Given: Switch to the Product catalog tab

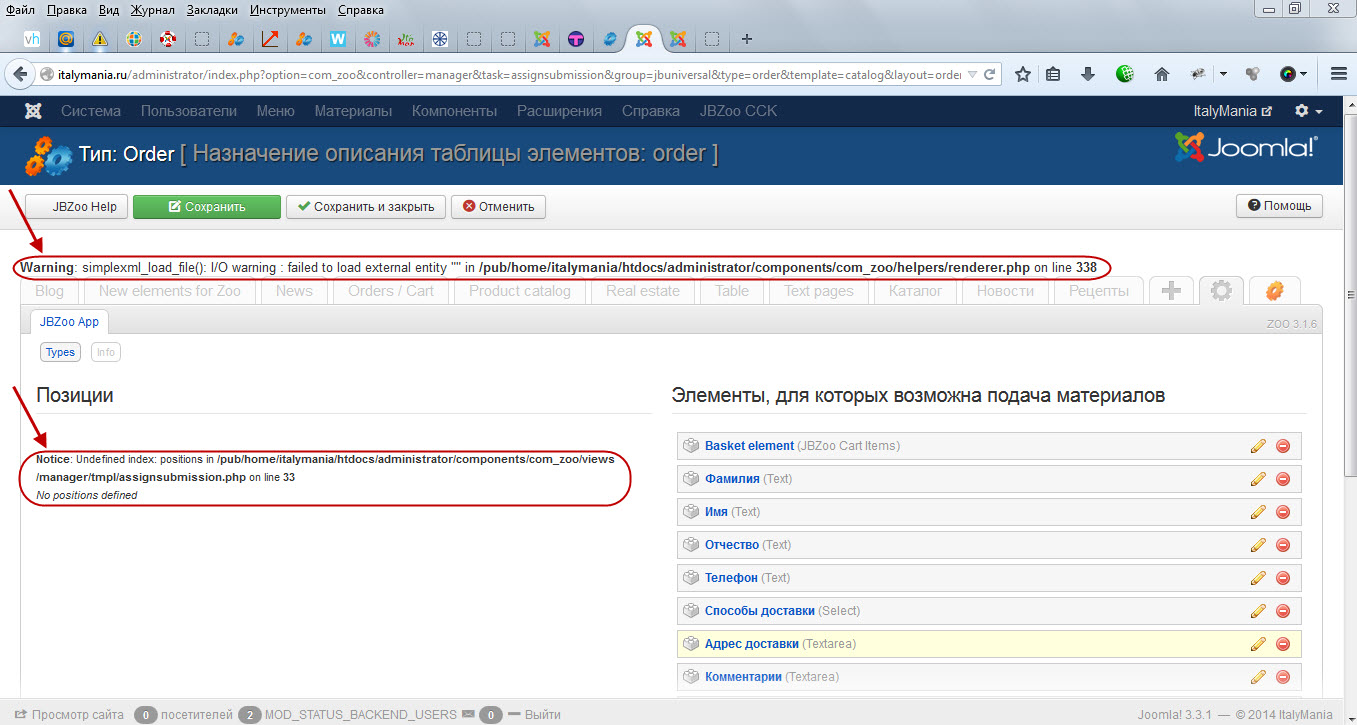Looking at the screenshot, I should (x=519, y=291).
